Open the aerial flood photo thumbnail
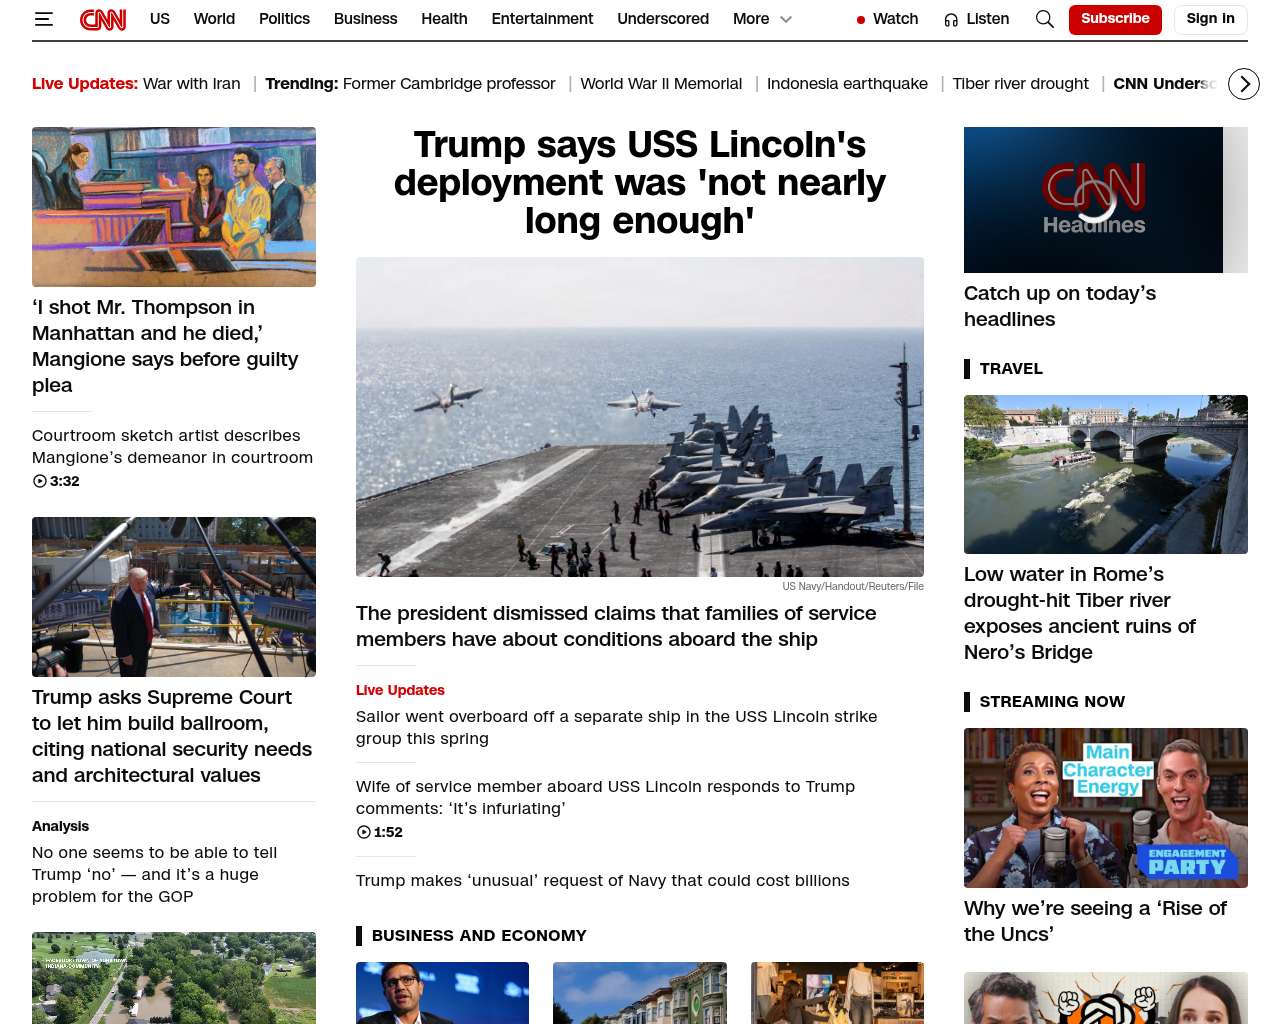Image resolution: width=1280 pixels, height=1024 pixels. [174, 978]
